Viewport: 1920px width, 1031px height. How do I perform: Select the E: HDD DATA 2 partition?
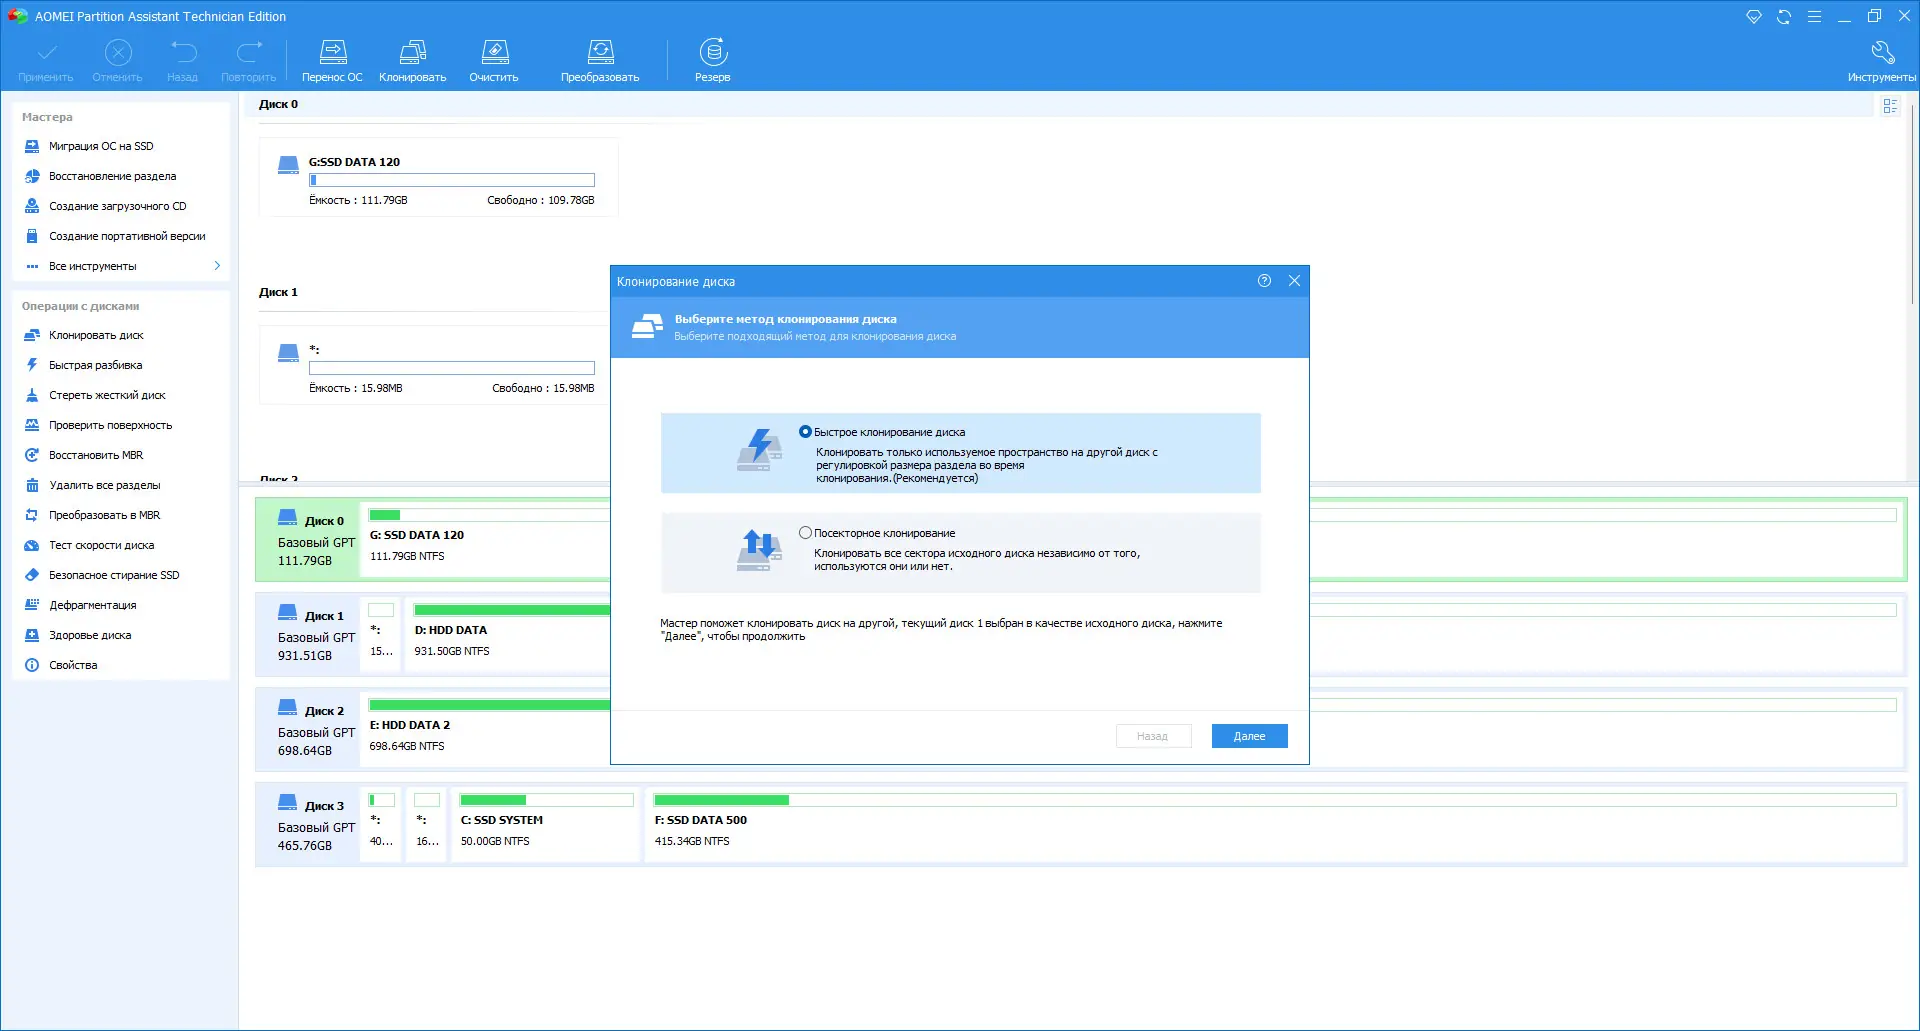487,730
